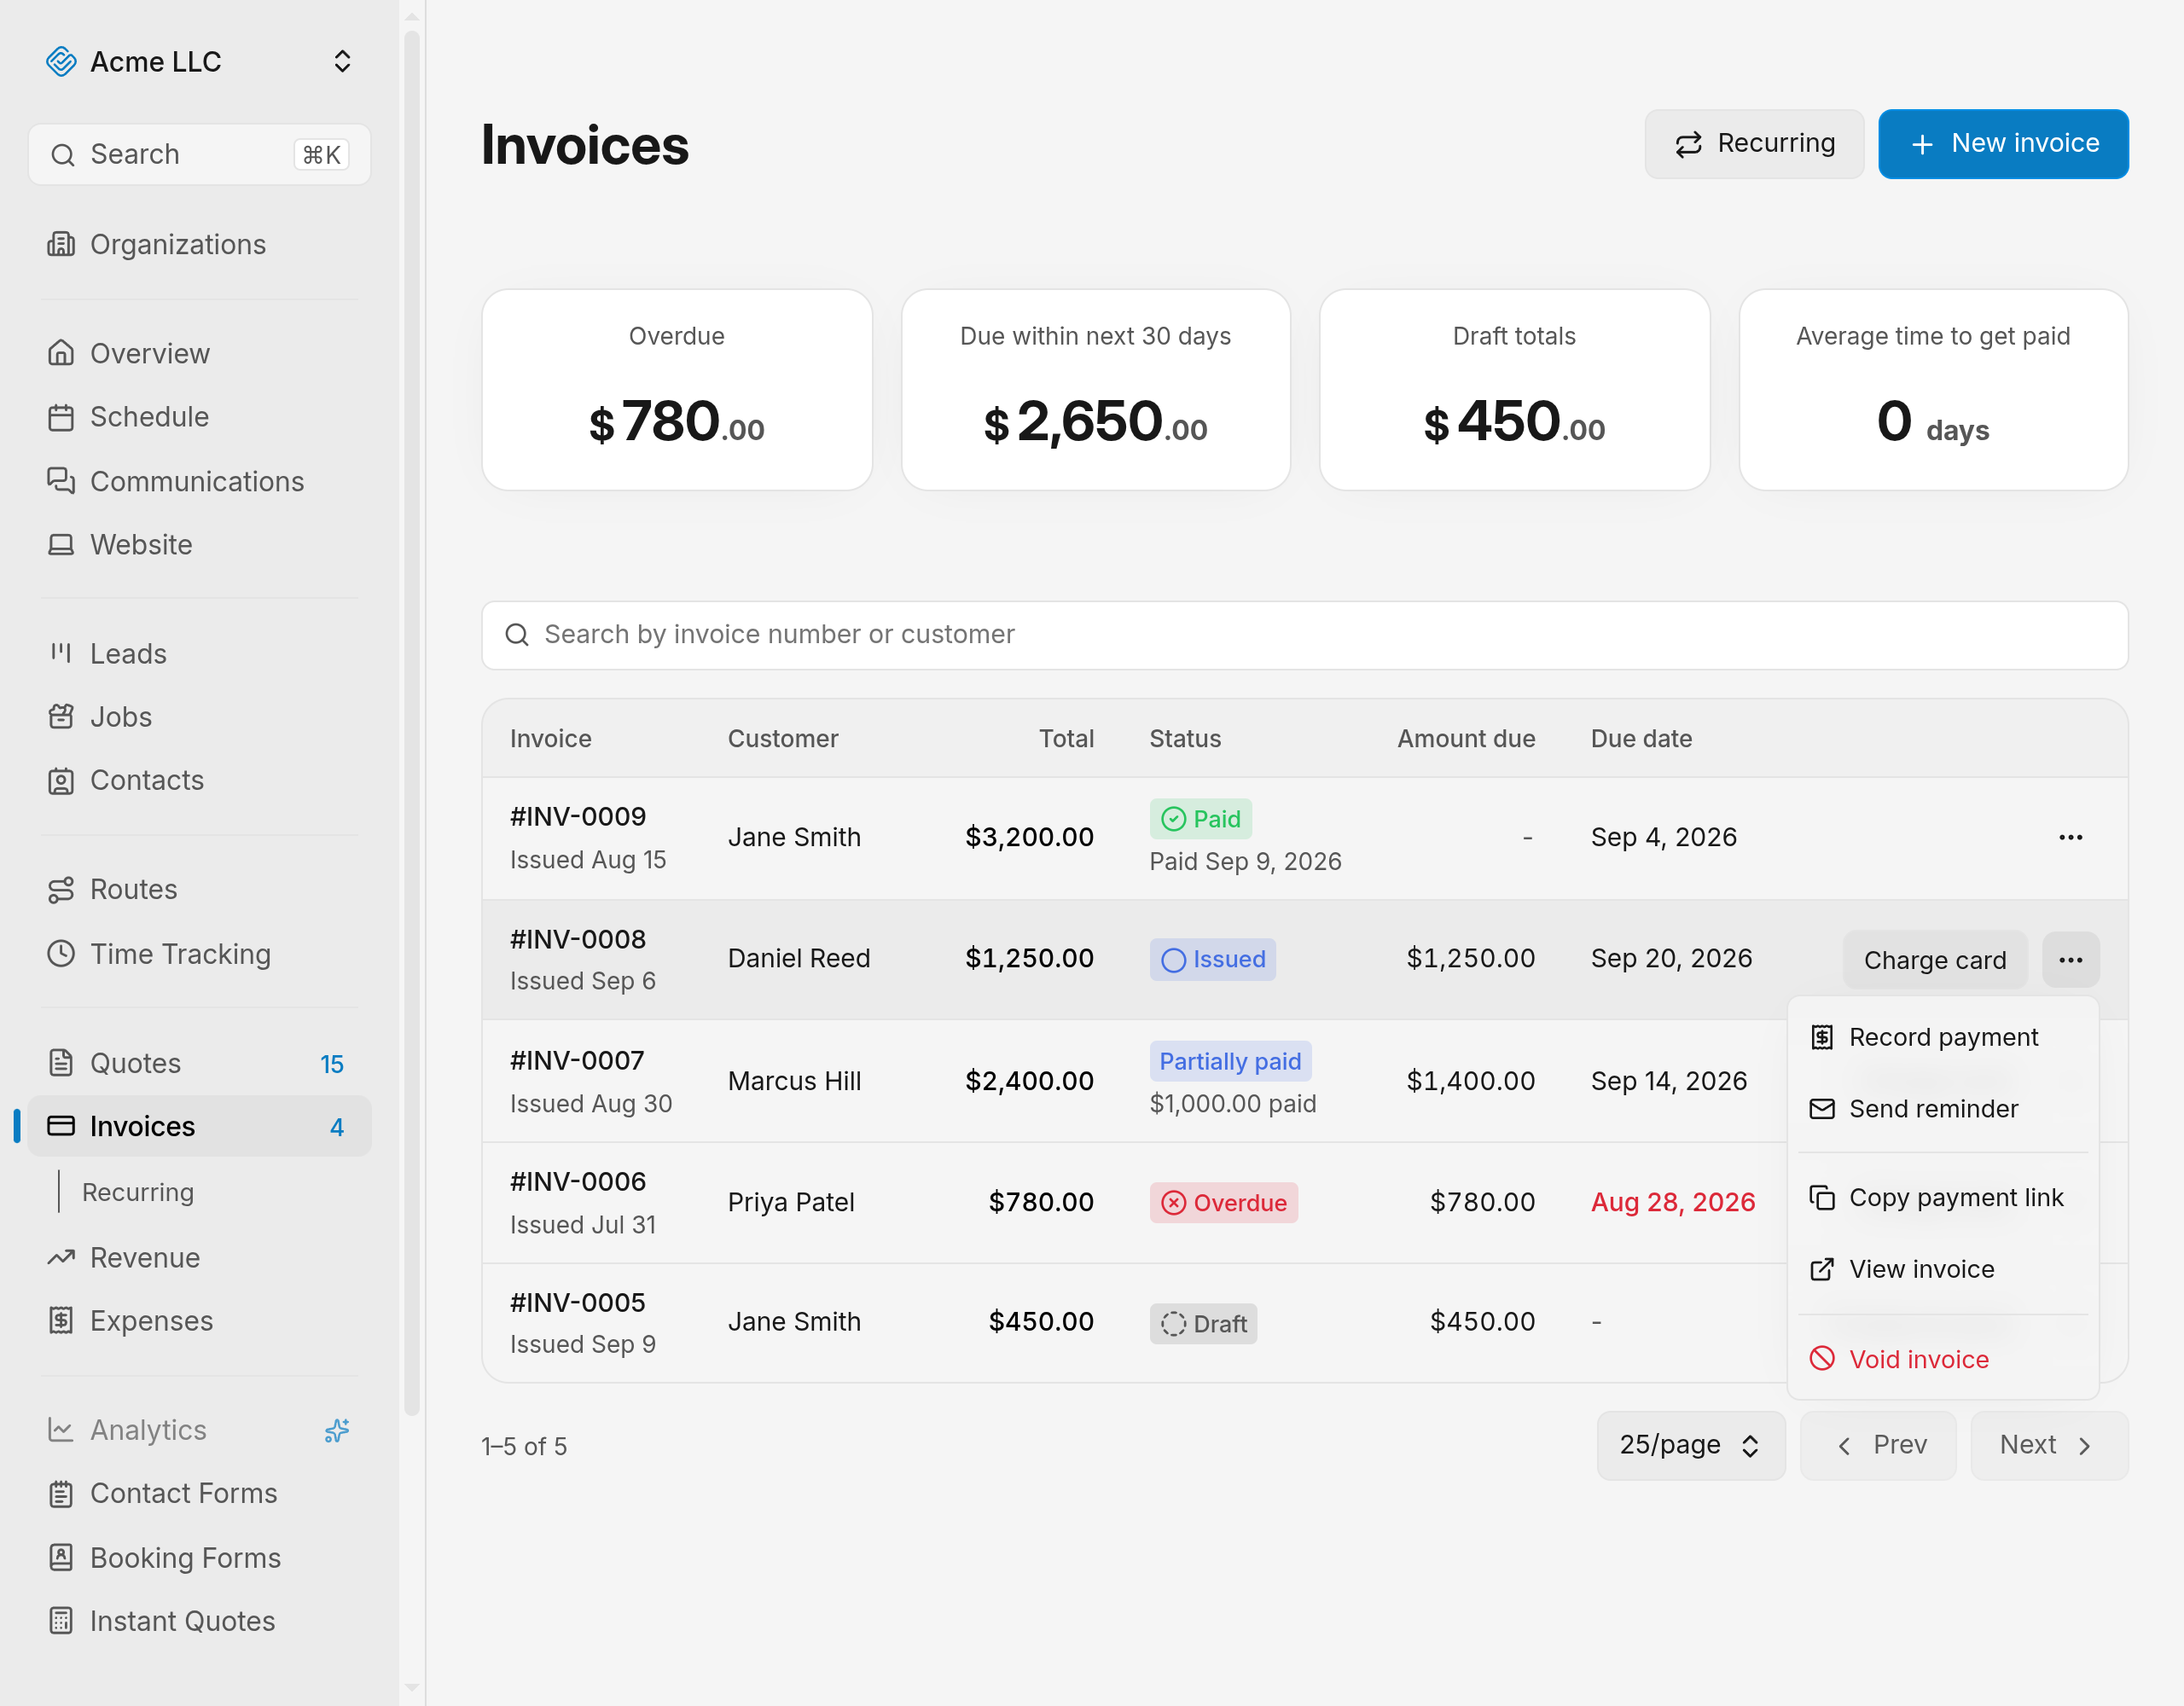Focus the sidebar Search box
Image resolution: width=2184 pixels, height=1706 pixels.
[199, 154]
